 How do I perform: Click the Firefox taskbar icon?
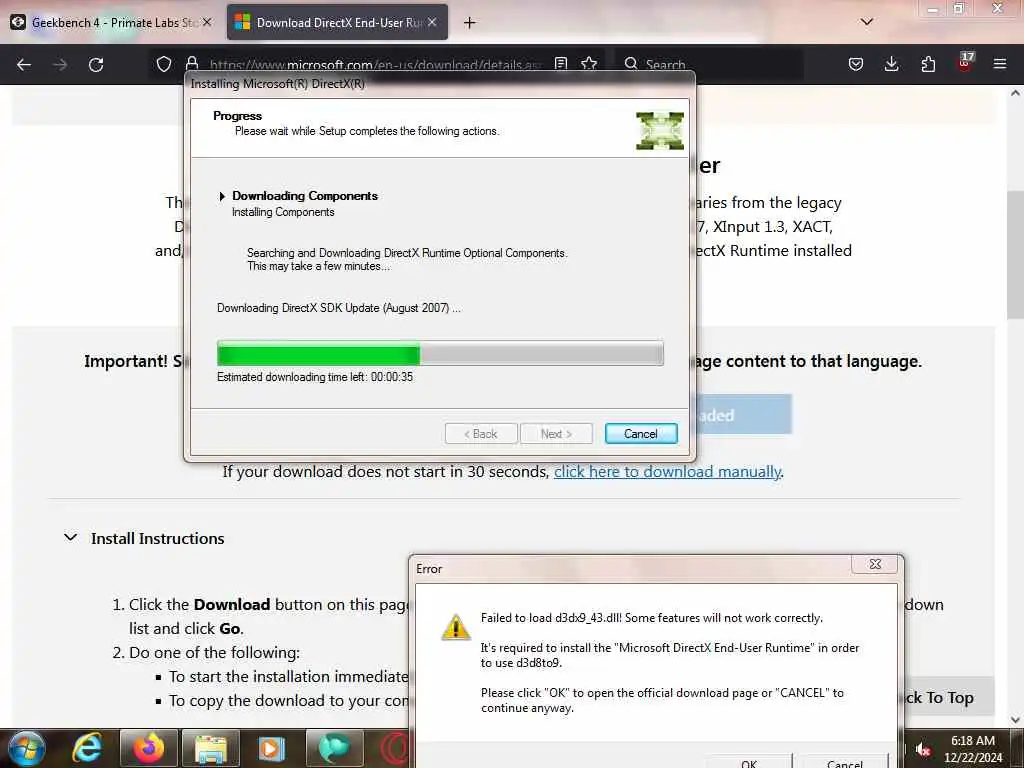[149, 748]
